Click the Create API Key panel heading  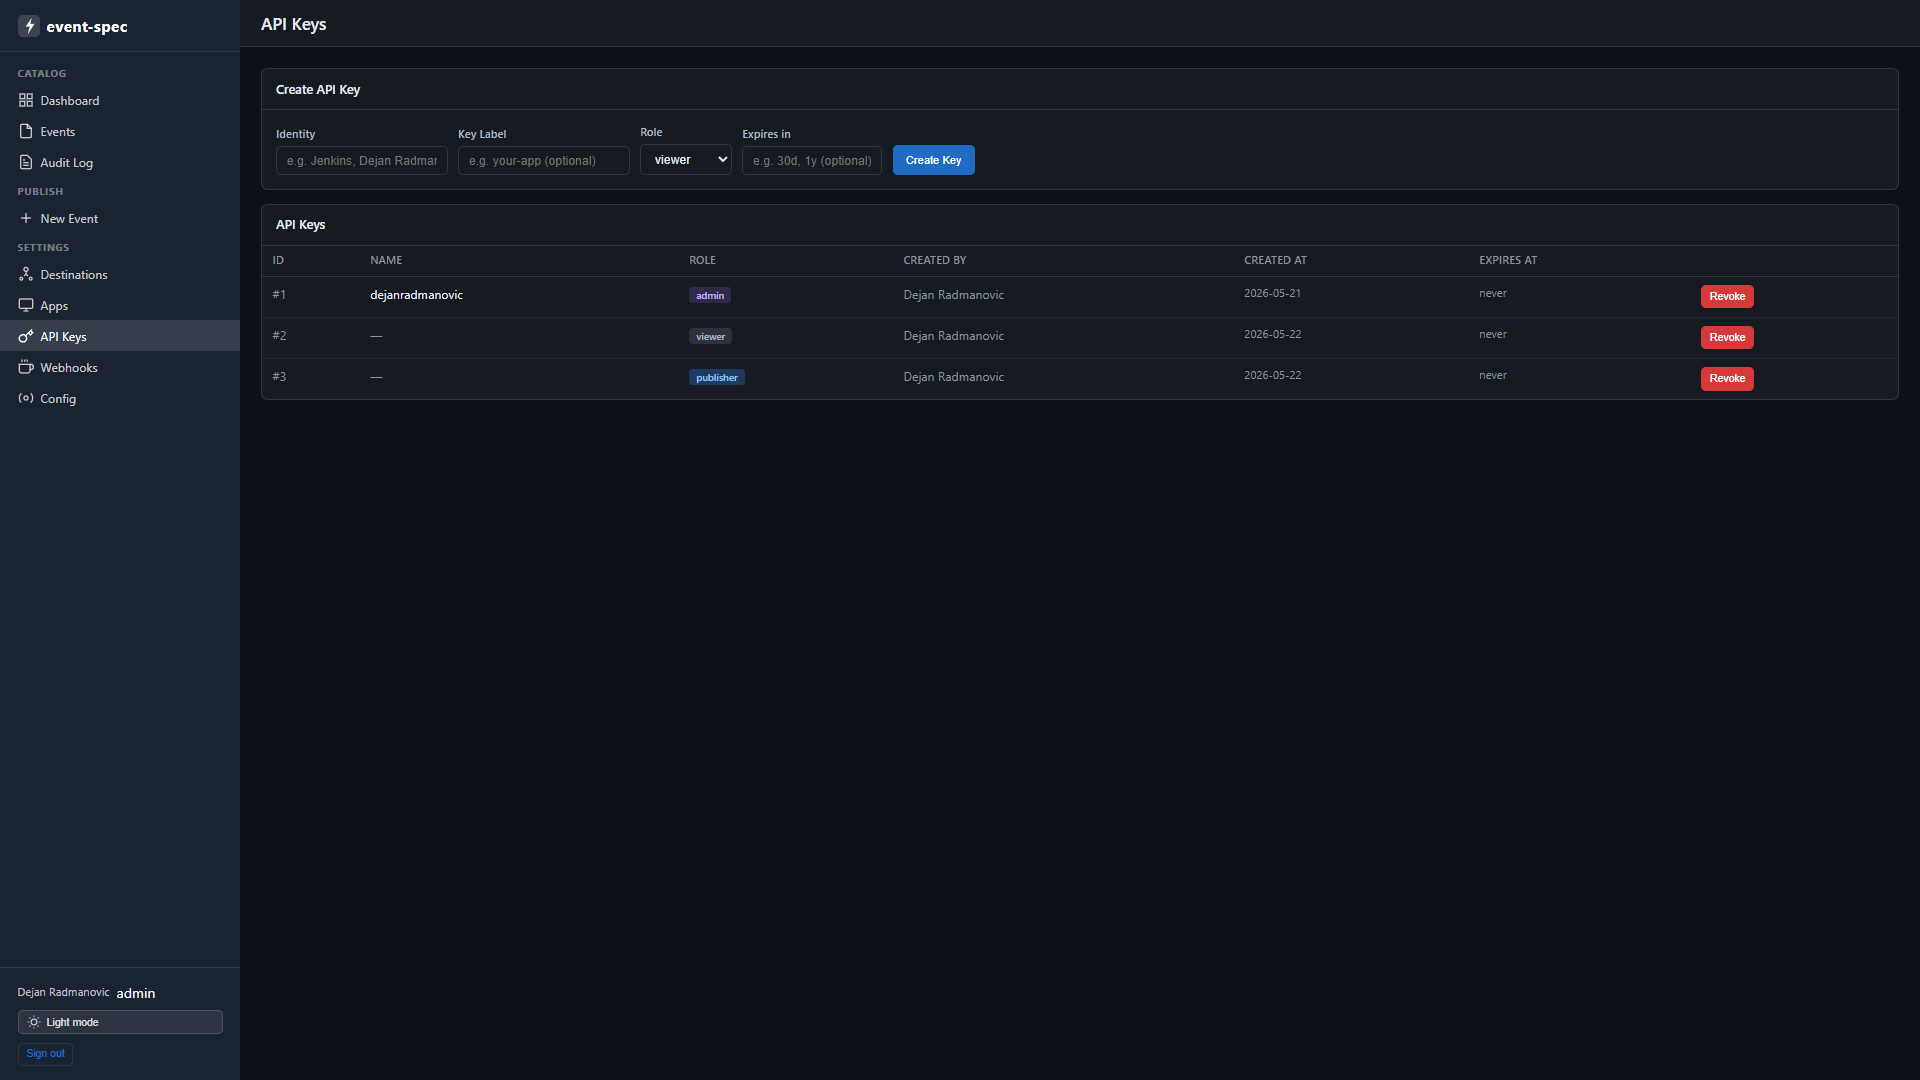pos(318,90)
